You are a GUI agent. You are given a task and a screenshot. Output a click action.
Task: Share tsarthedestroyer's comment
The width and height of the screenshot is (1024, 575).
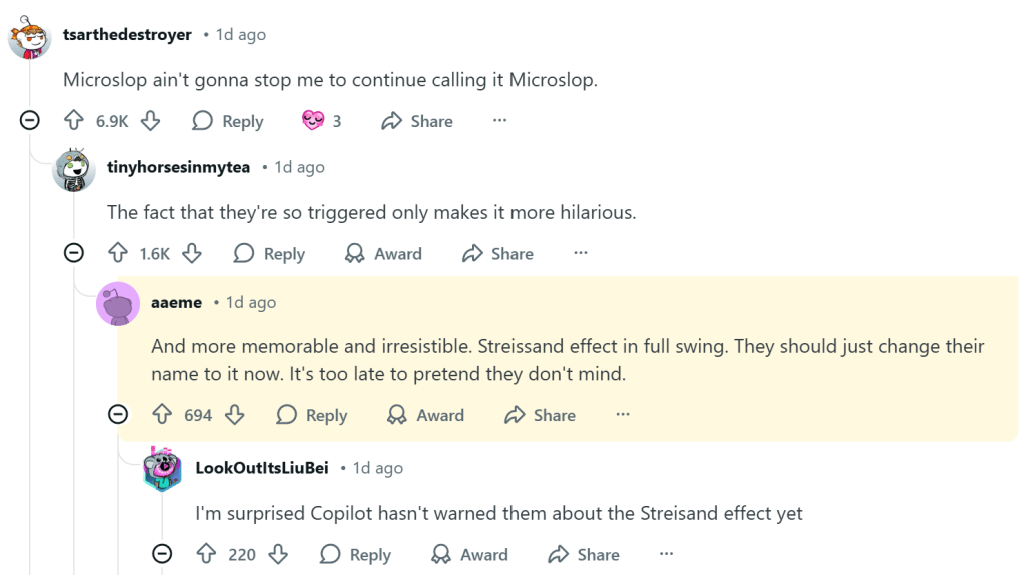click(x=417, y=121)
